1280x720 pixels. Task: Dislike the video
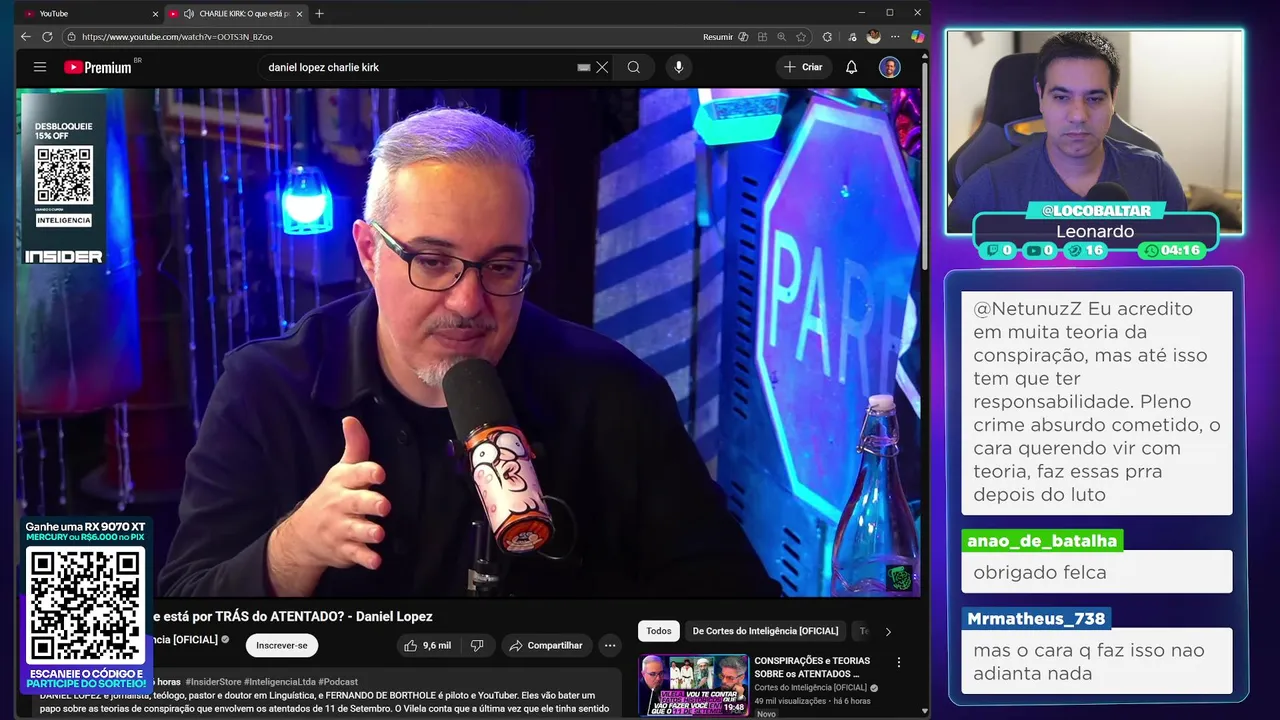[x=477, y=646]
